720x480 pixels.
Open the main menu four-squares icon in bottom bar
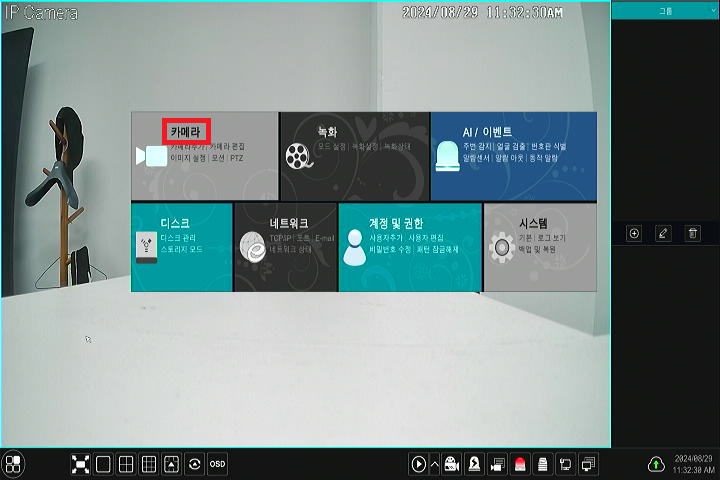(13, 464)
